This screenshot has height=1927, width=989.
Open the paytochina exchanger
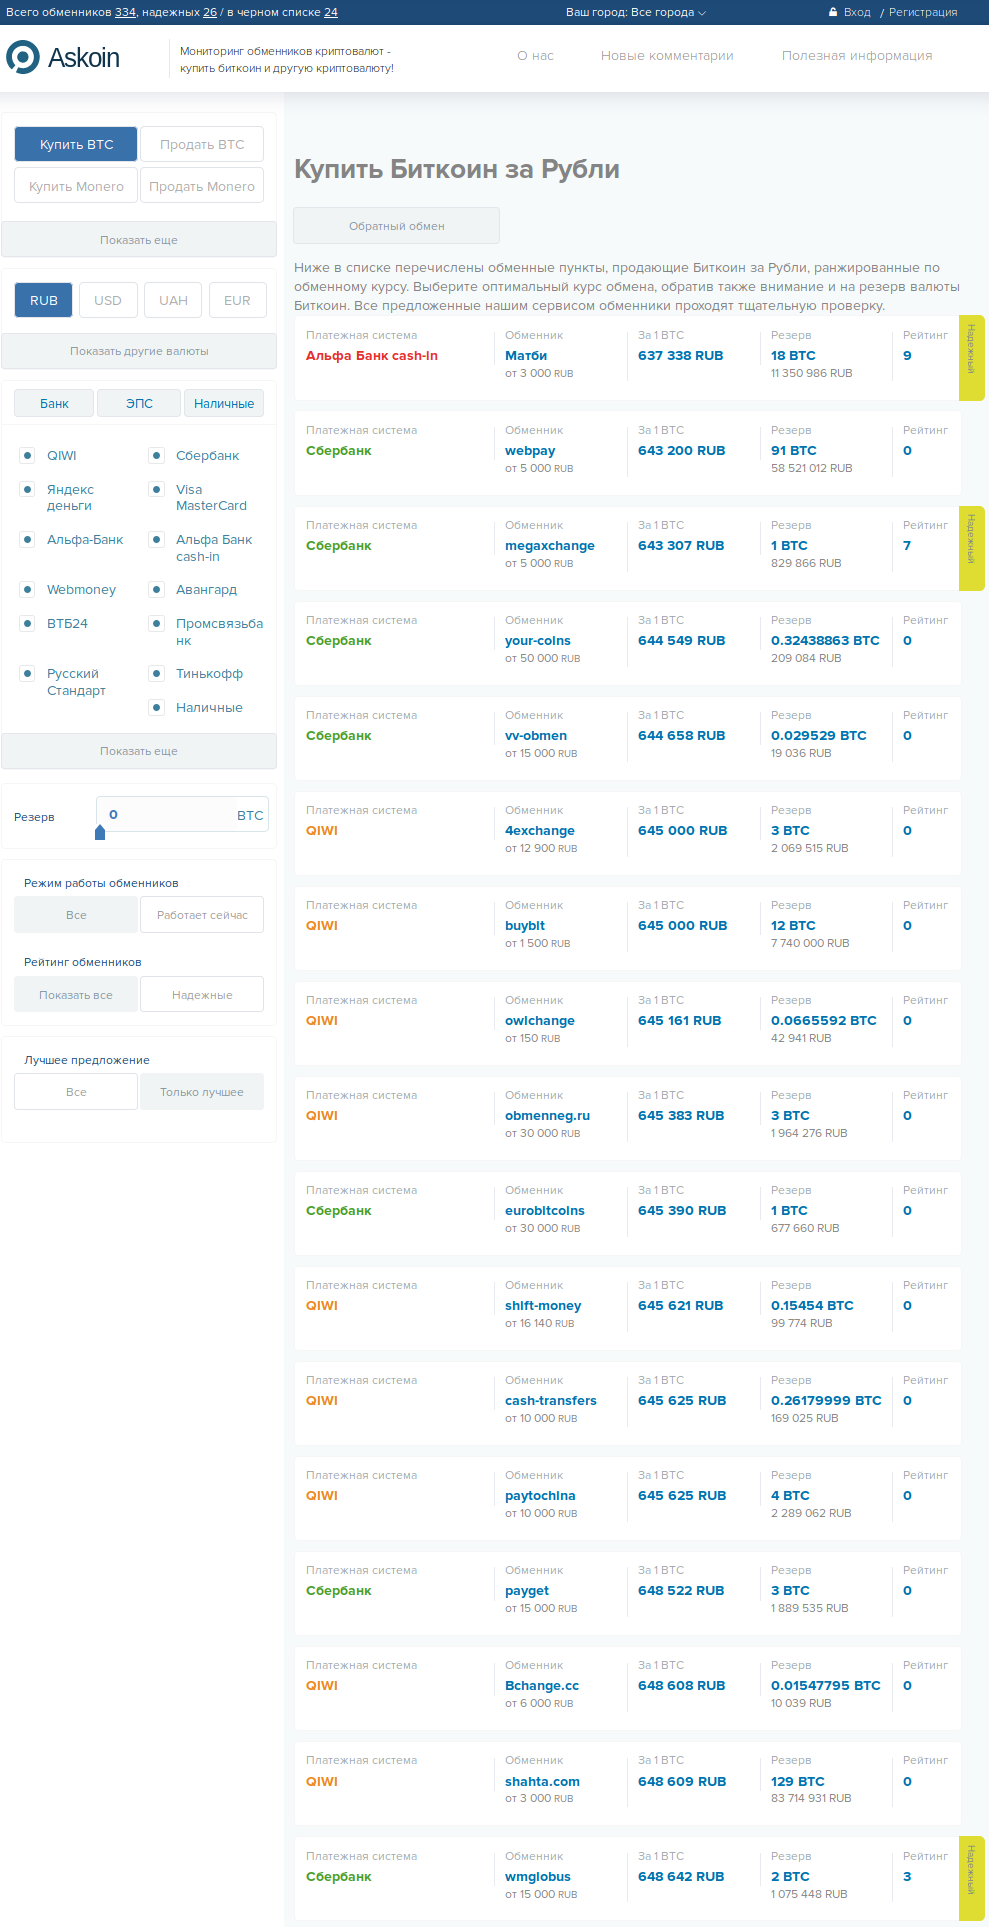tap(540, 1495)
